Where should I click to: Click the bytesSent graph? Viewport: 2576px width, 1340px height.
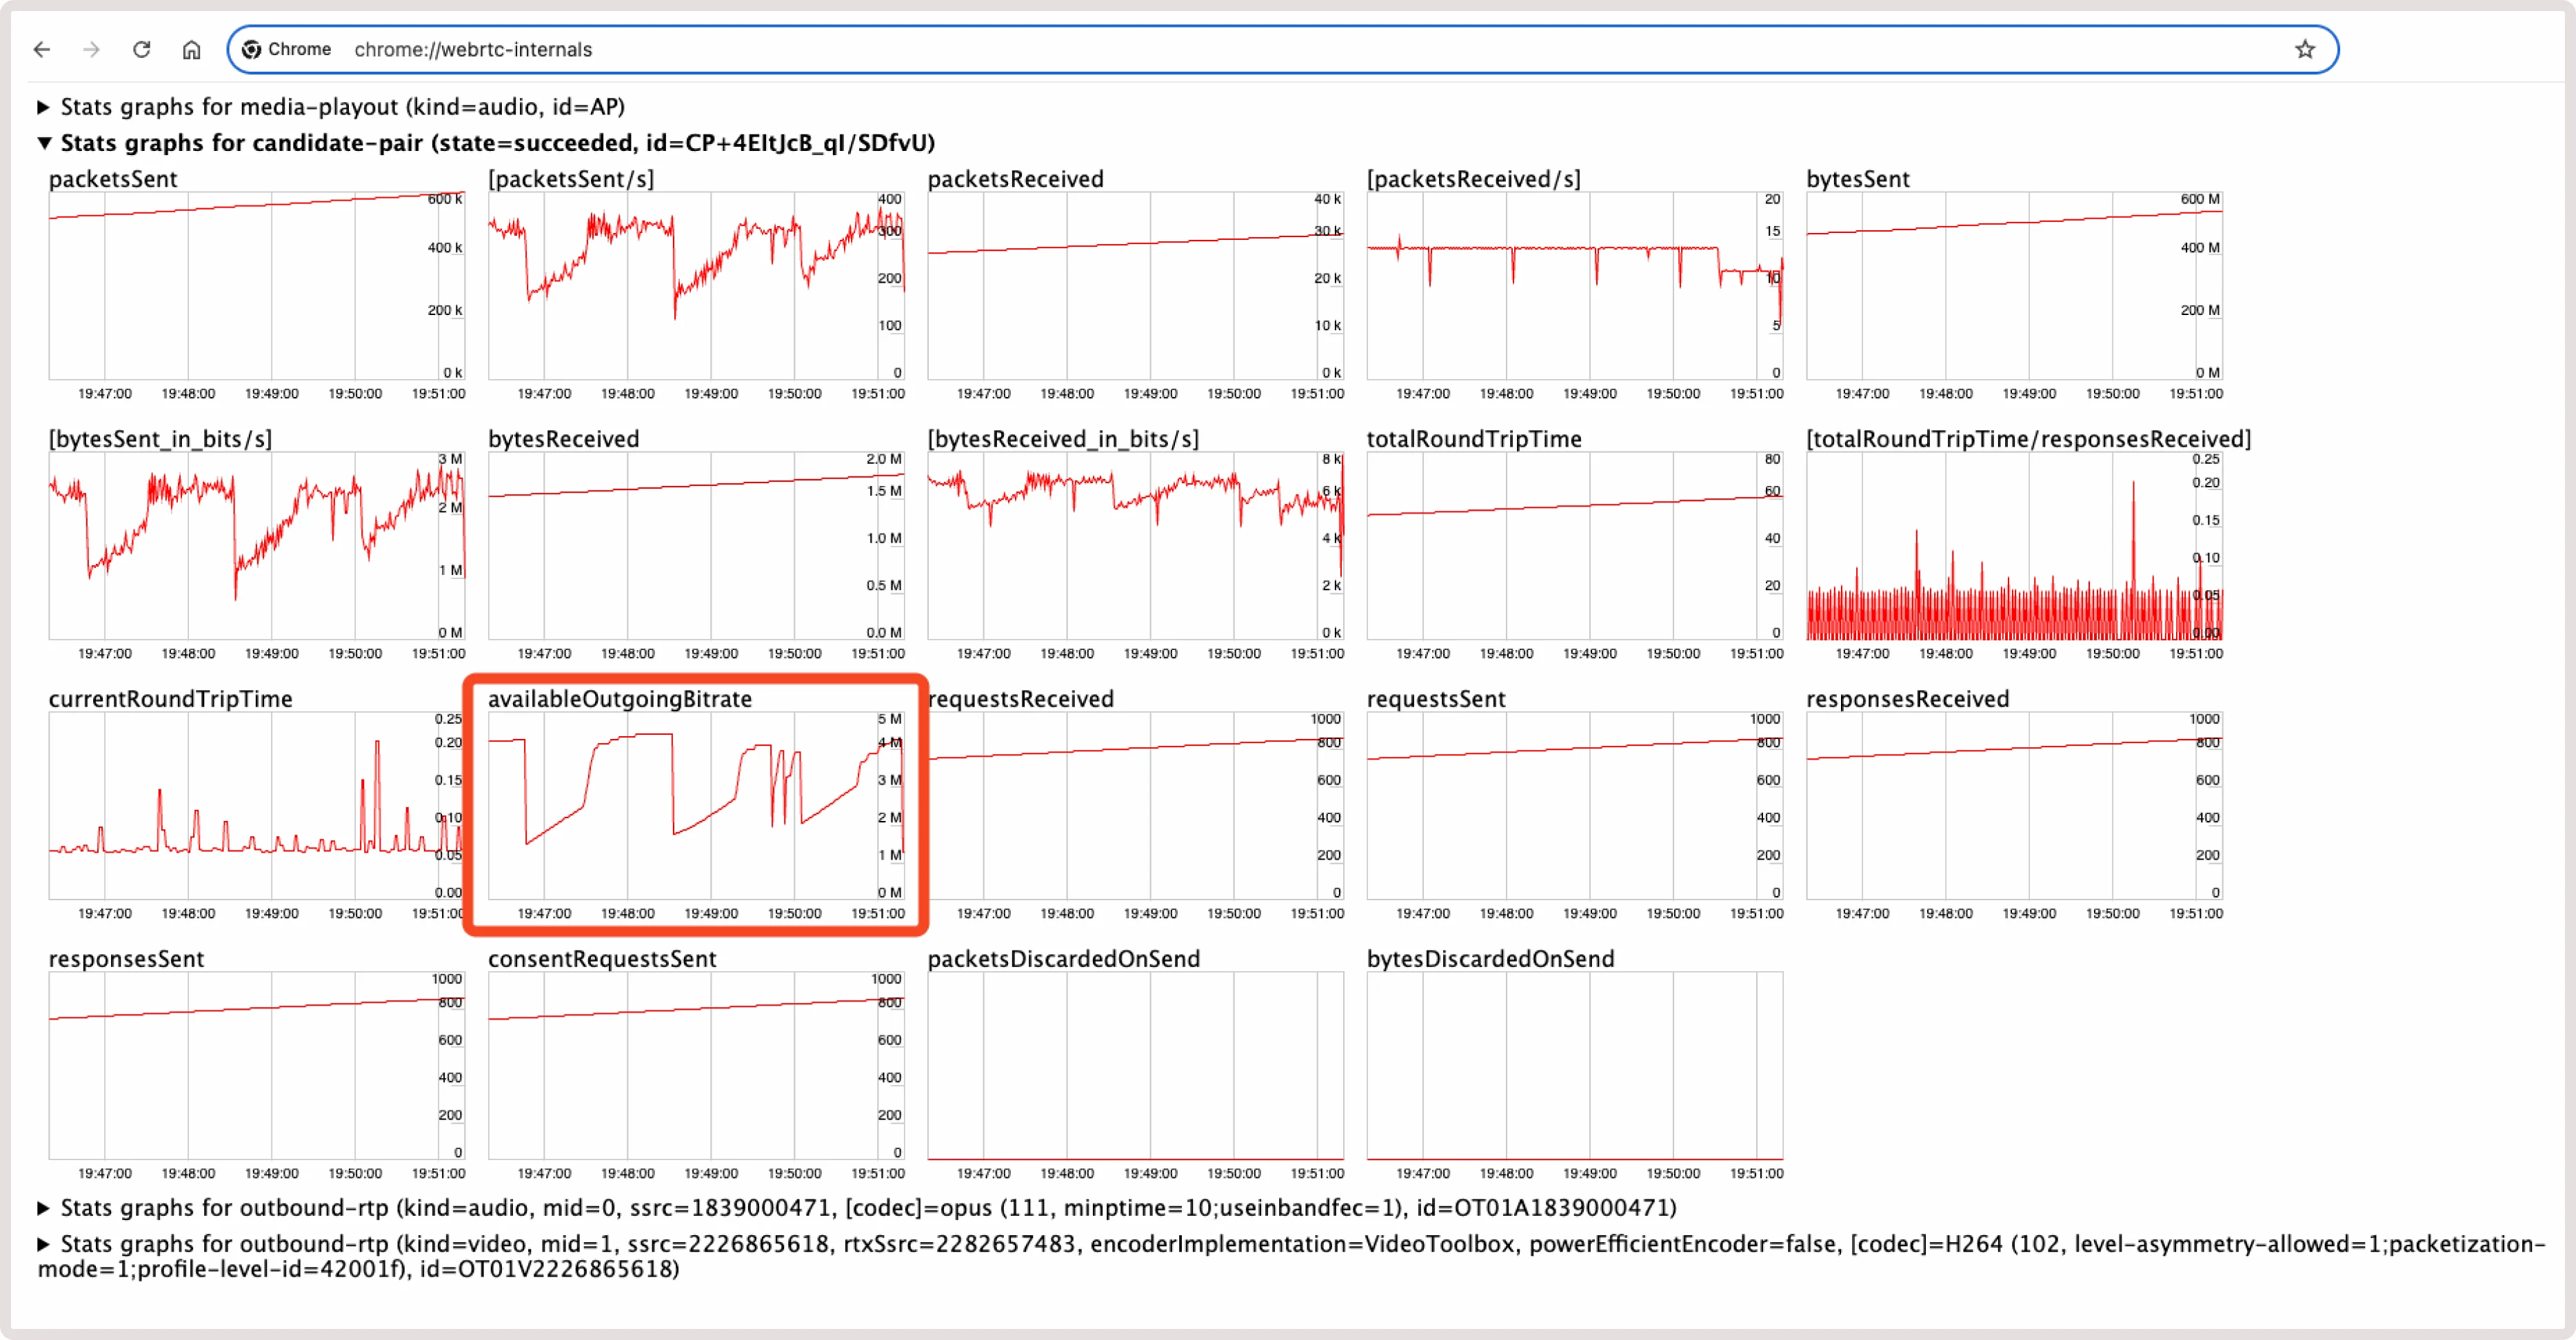click(x=2015, y=286)
